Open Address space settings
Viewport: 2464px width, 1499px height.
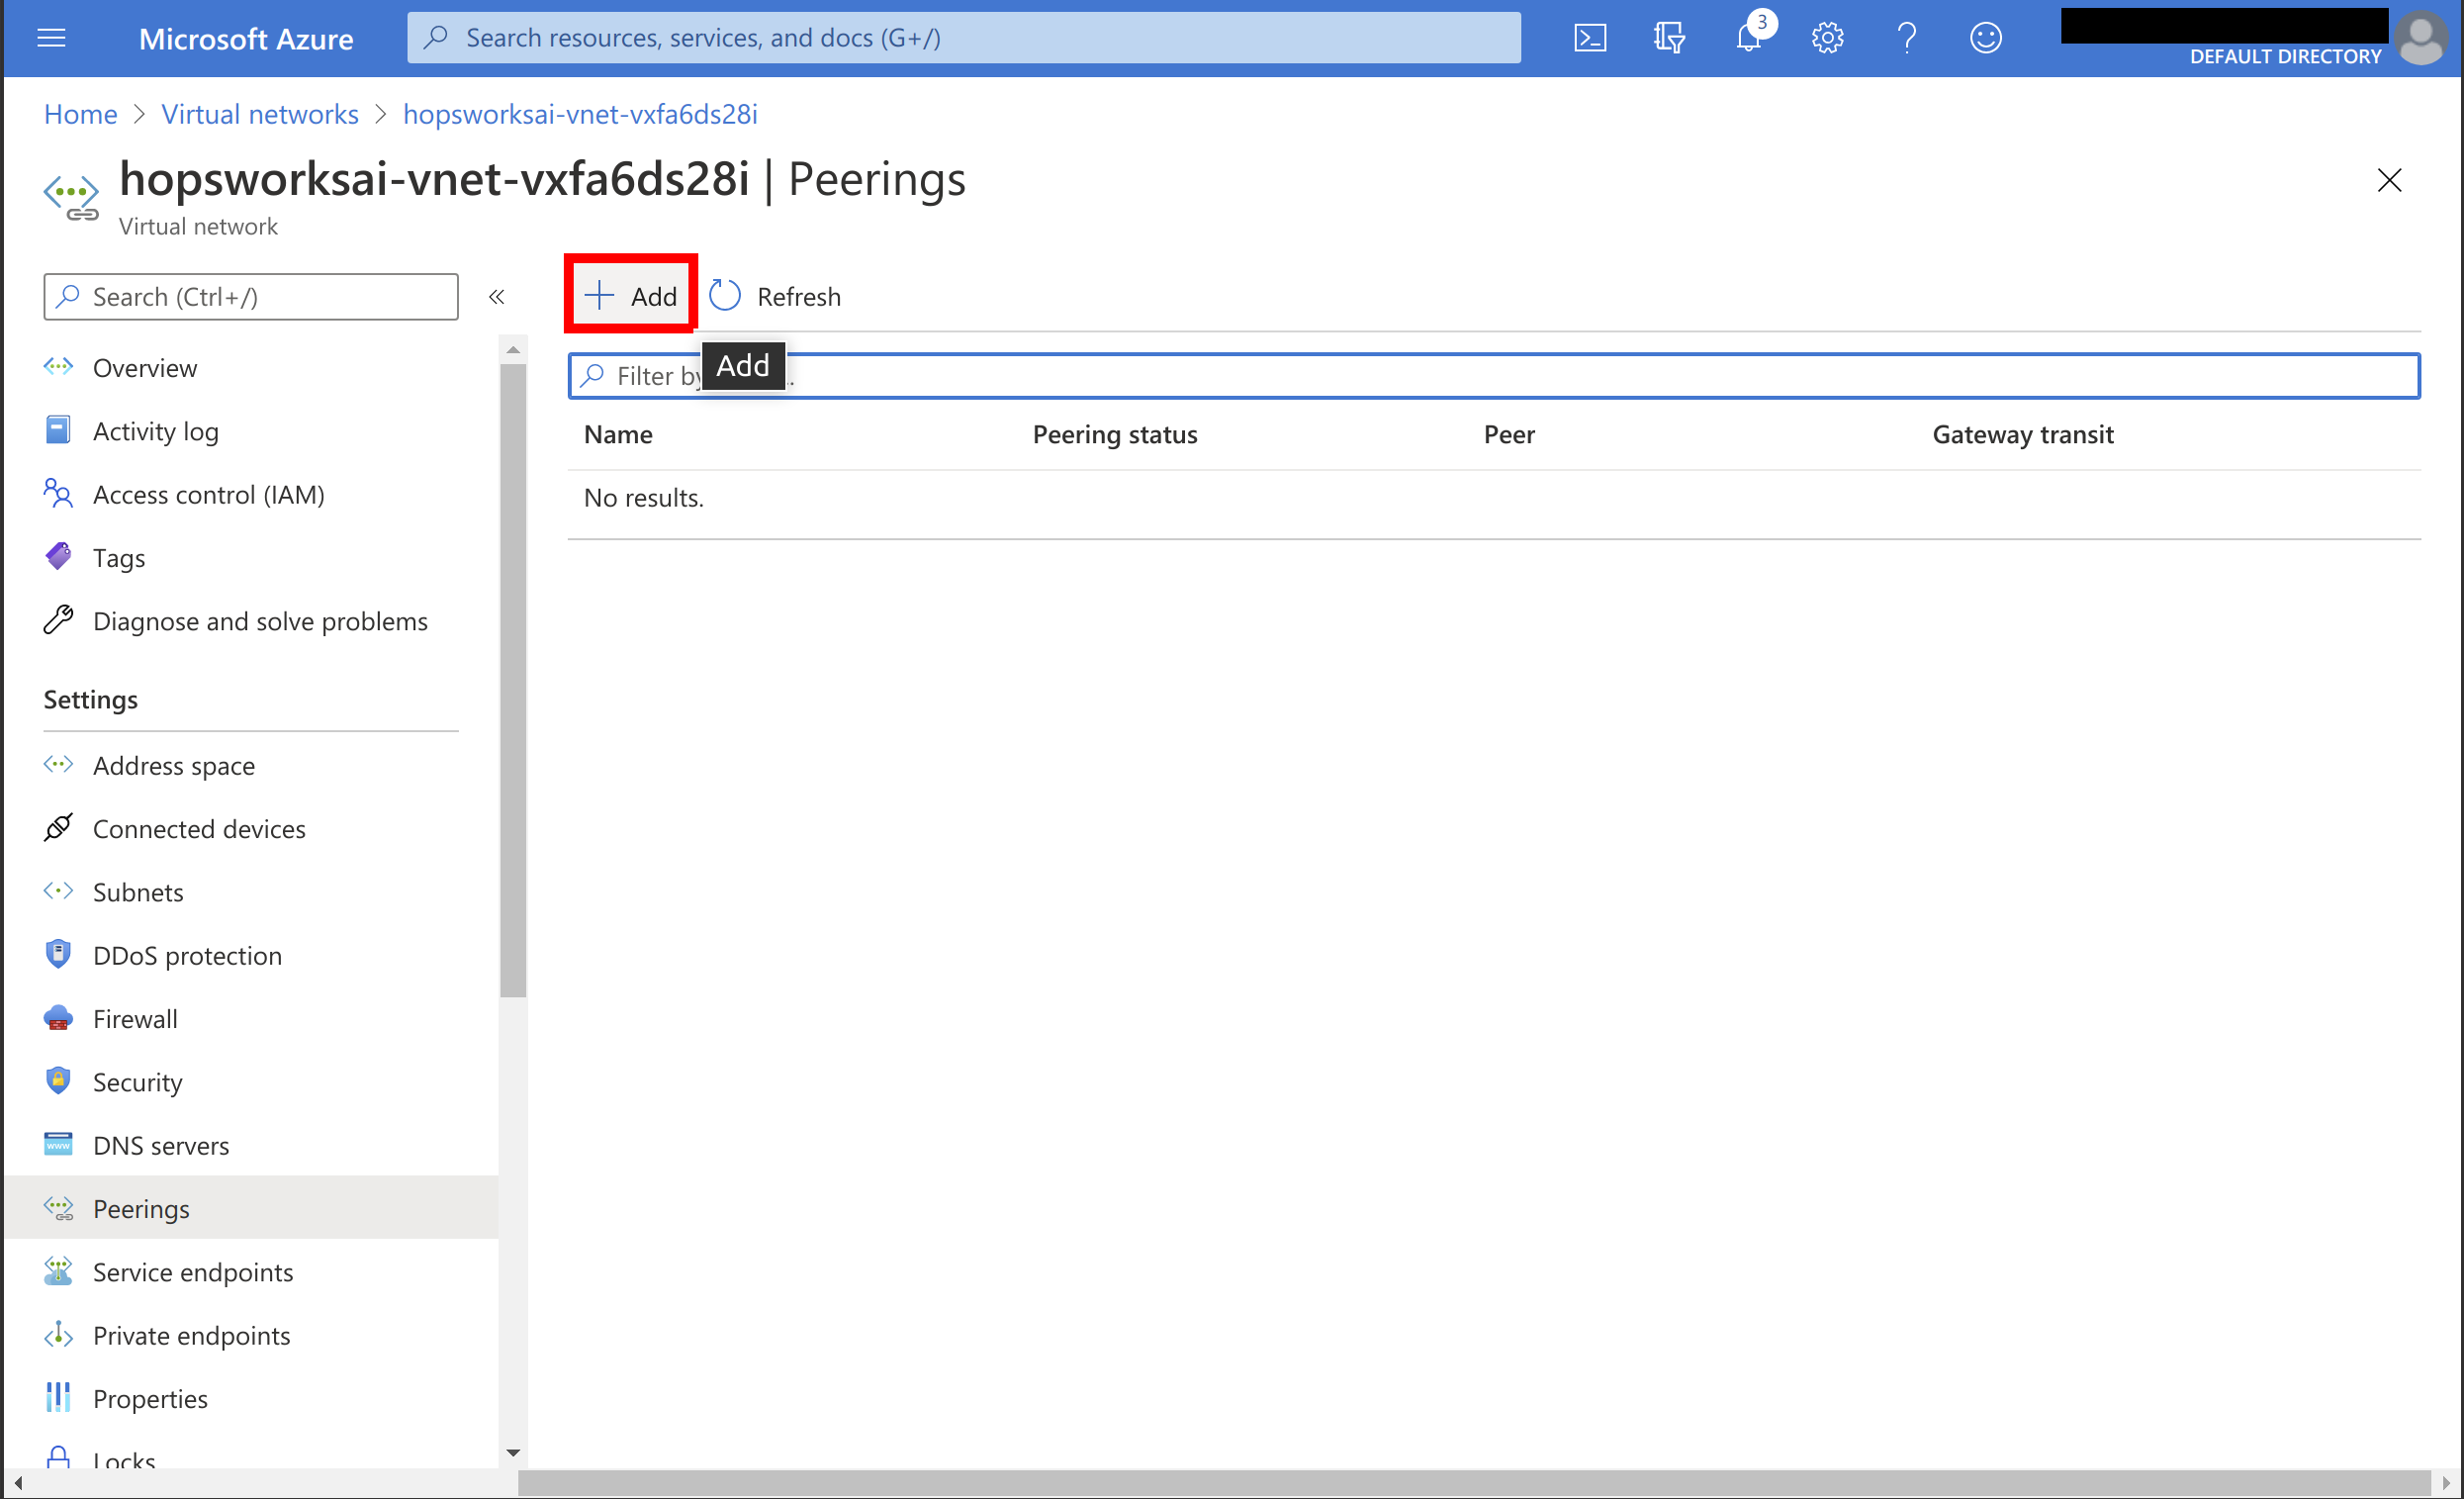click(173, 765)
